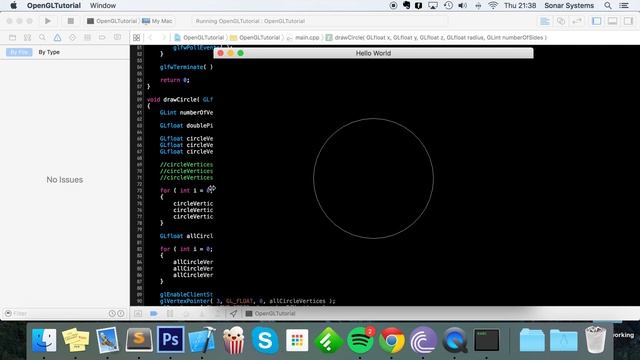Image resolution: width=640 pixels, height=360 pixels.
Task: Open the issue filter options icon
Action: 8,313
